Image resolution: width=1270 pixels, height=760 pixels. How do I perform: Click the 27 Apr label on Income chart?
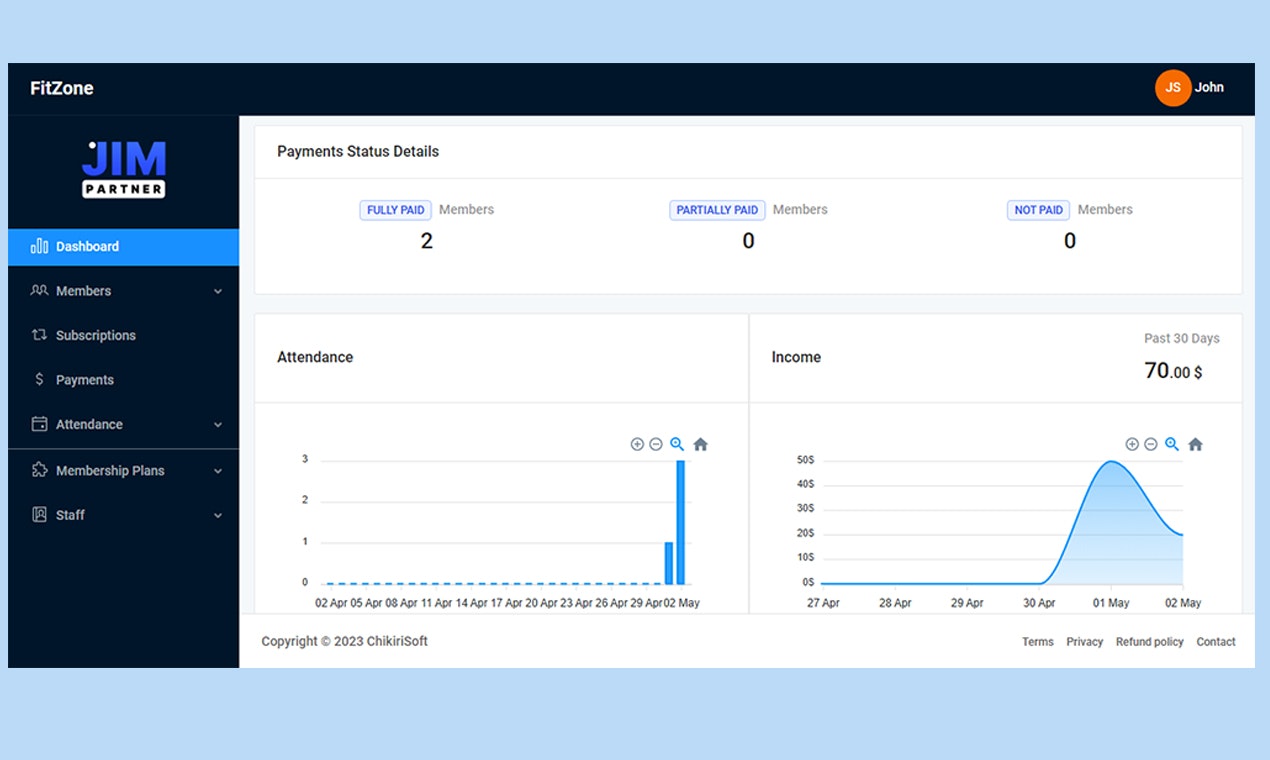coord(823,603)
